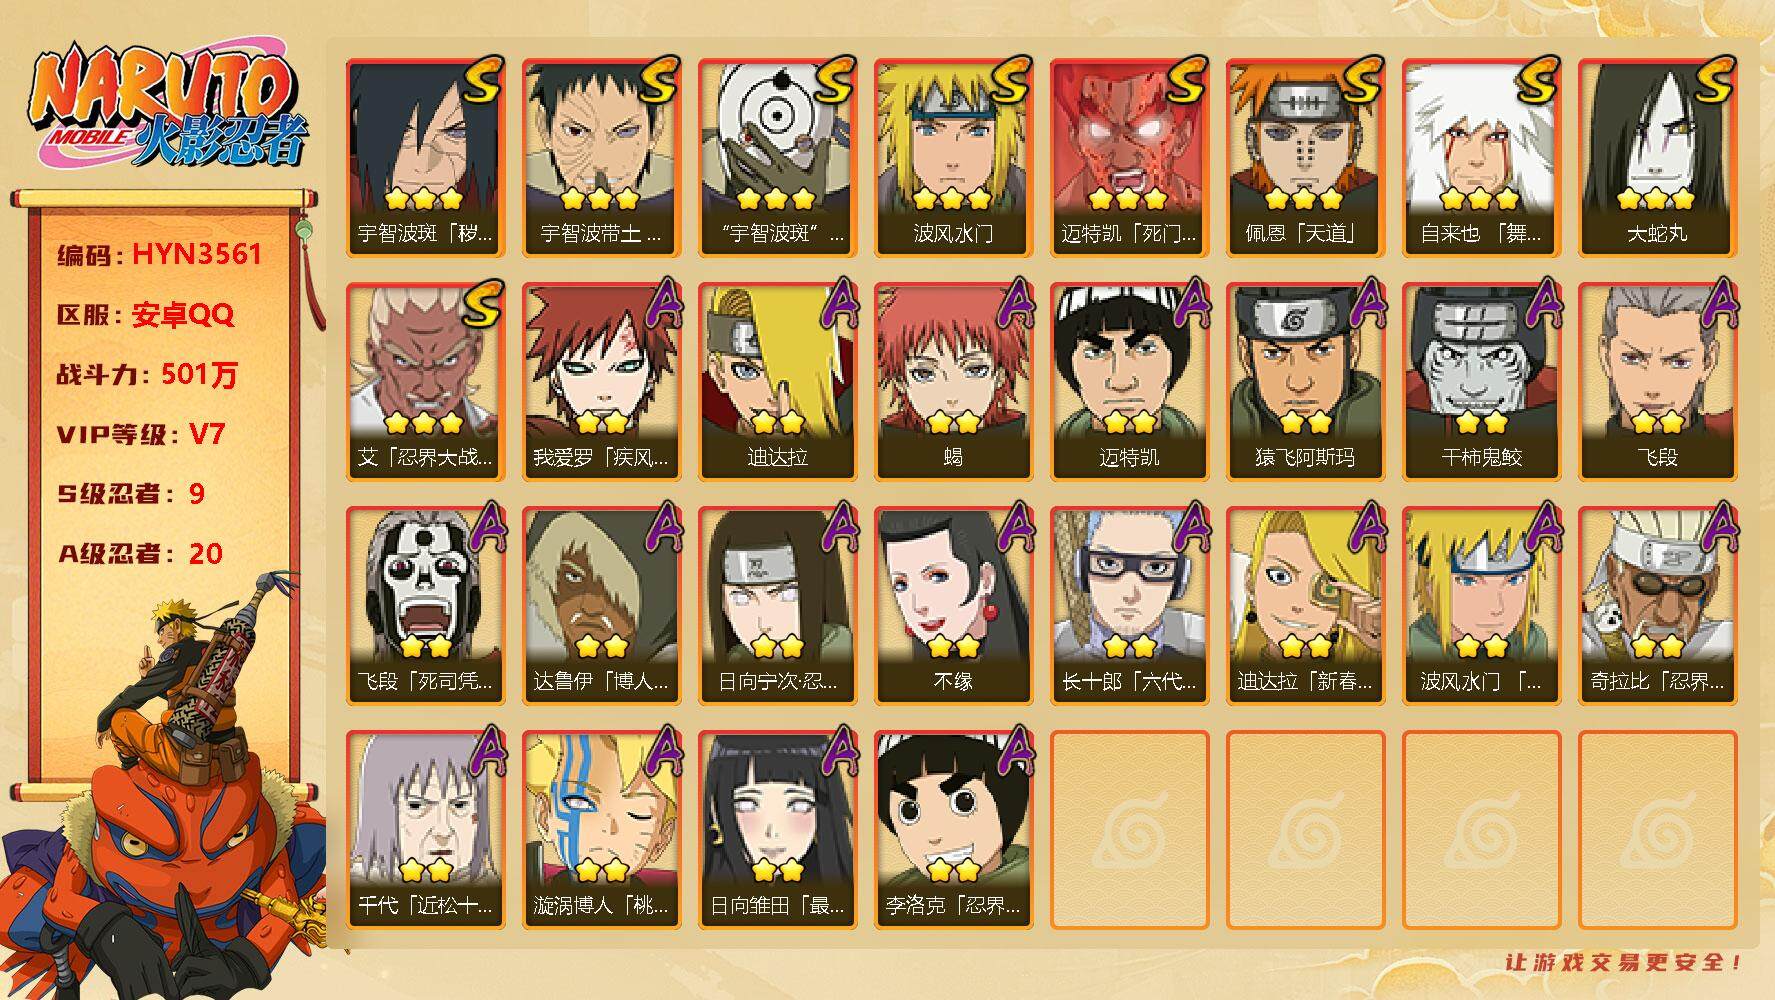Open the 千代「近松十…」character card
This screenshot has width=1775, height=1000.
point(425,830)
